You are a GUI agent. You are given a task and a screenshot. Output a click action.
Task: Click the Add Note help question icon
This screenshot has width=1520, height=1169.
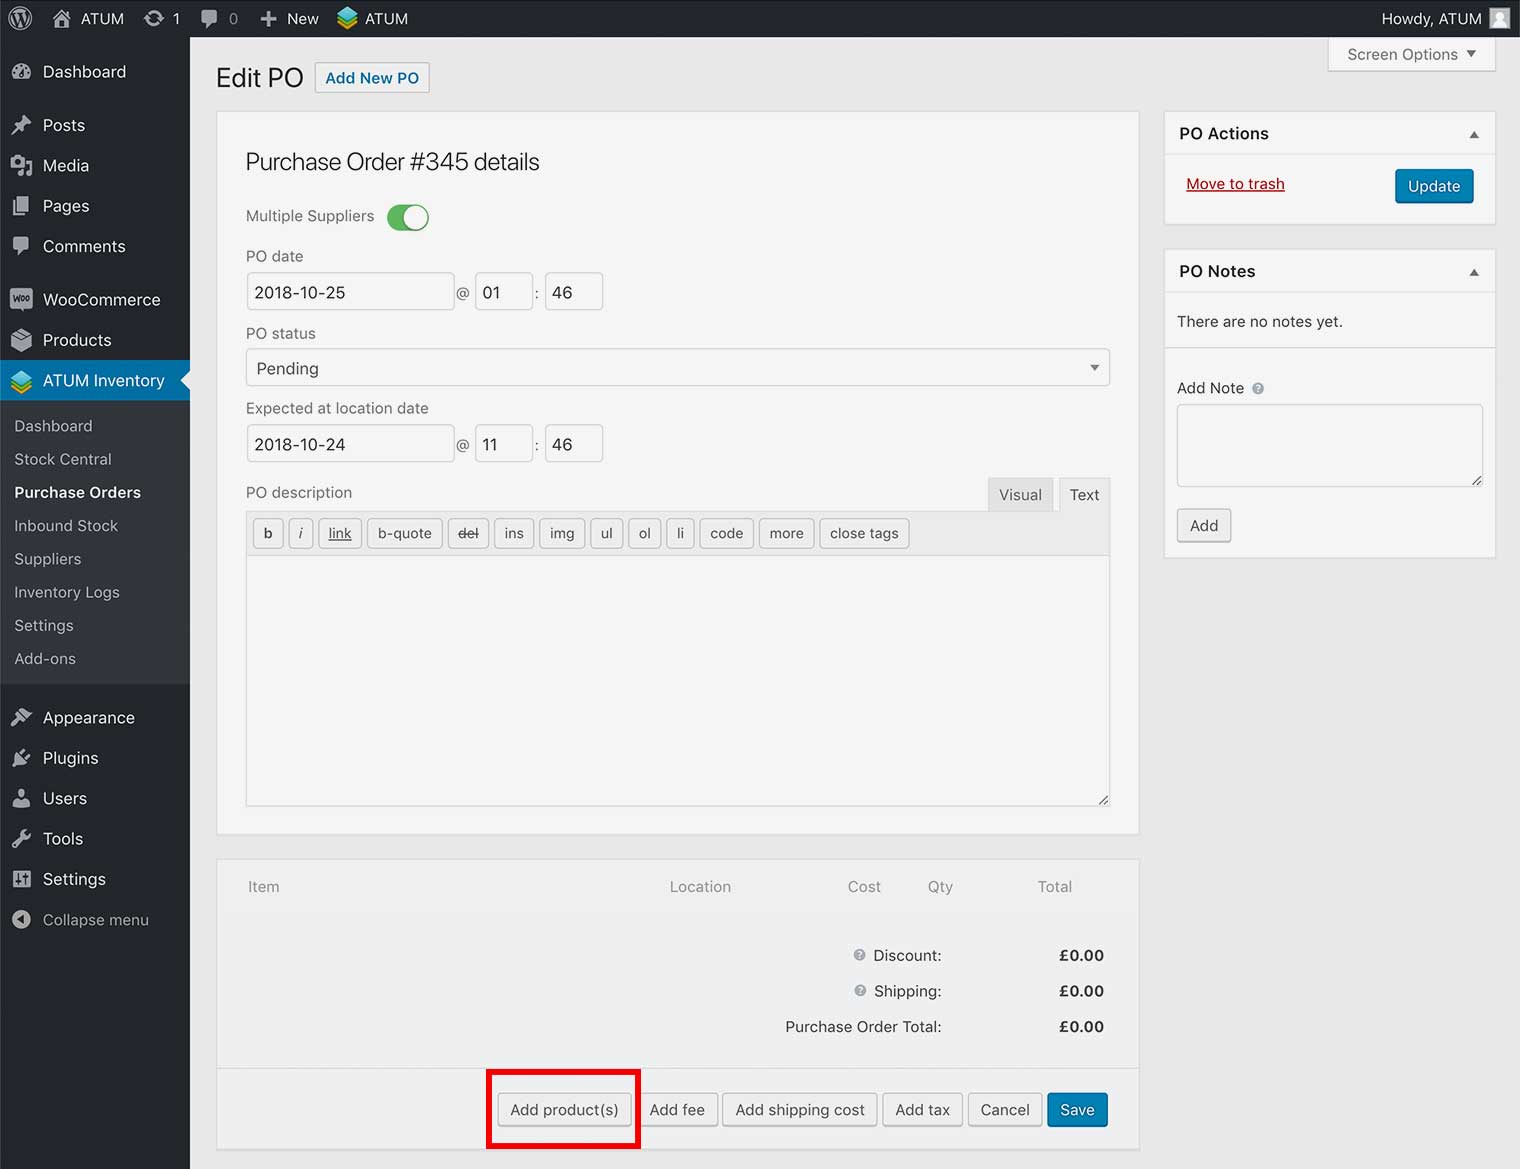pyautogui.click(x=1258, y=388)
